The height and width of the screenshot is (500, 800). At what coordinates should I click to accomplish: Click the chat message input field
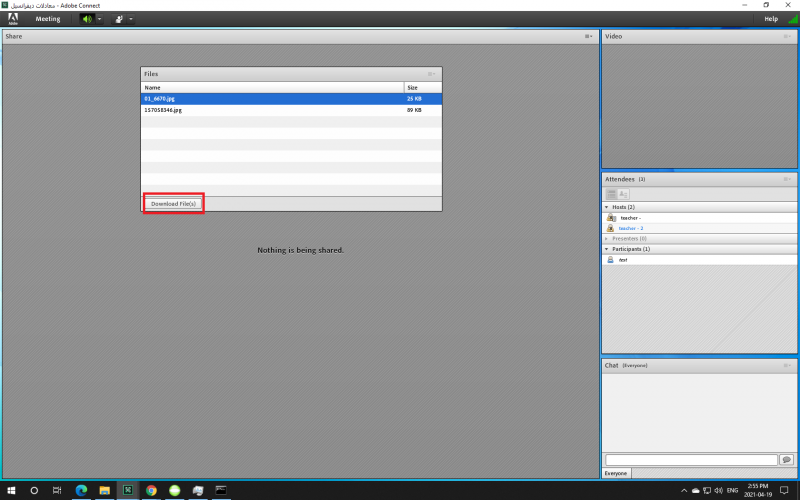[690, 459]
